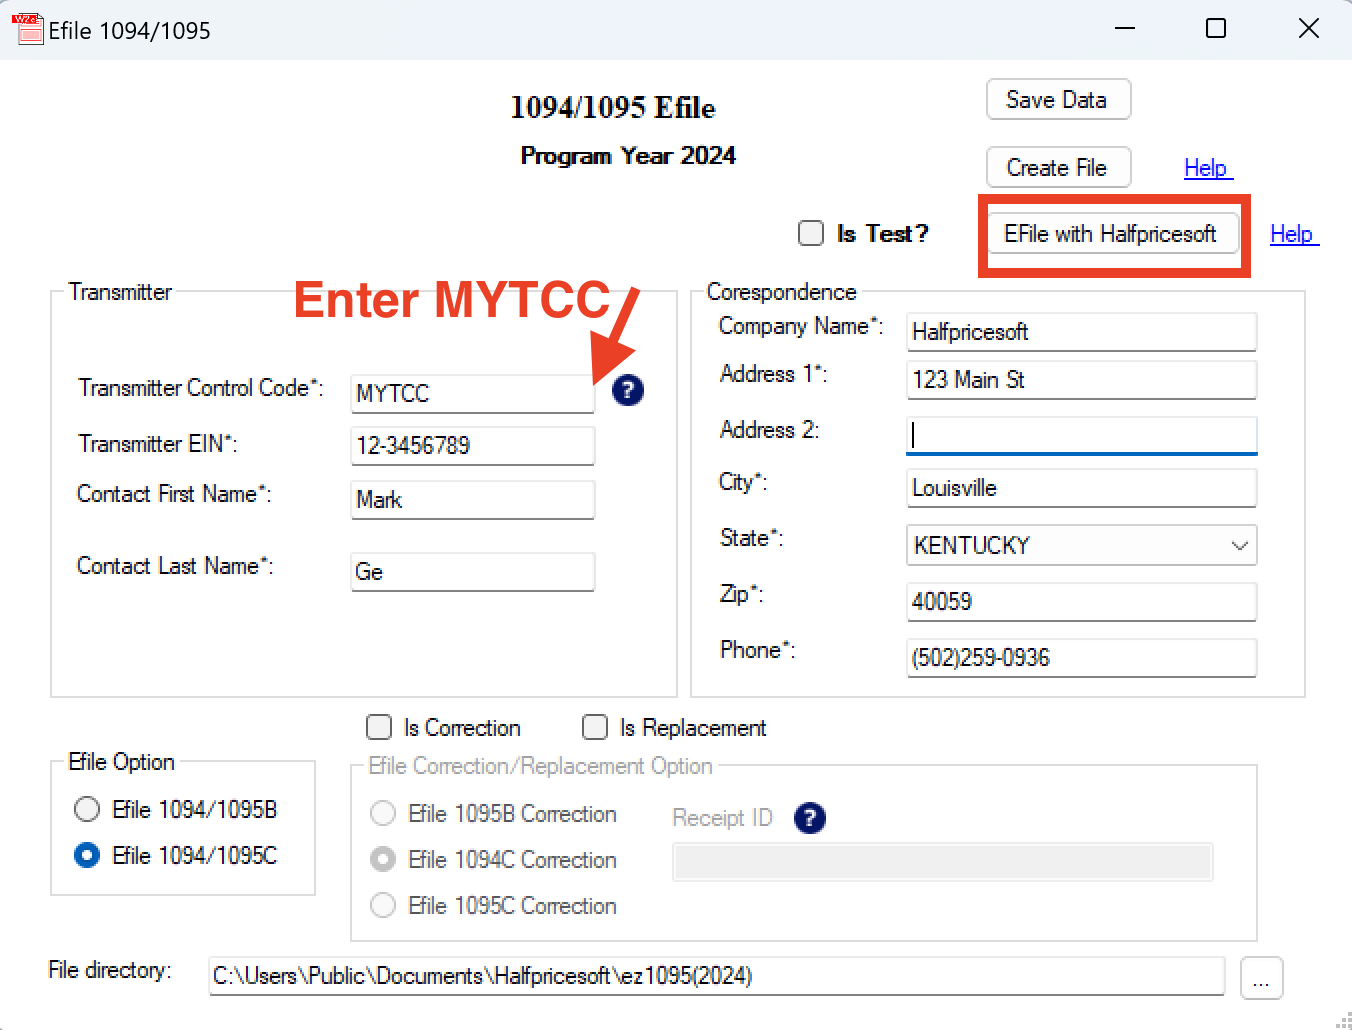Image resolution: width=1352 pixels, height=1030 pixels.
Task: Click the City field containing Louisville
Action: [1081, 487]
